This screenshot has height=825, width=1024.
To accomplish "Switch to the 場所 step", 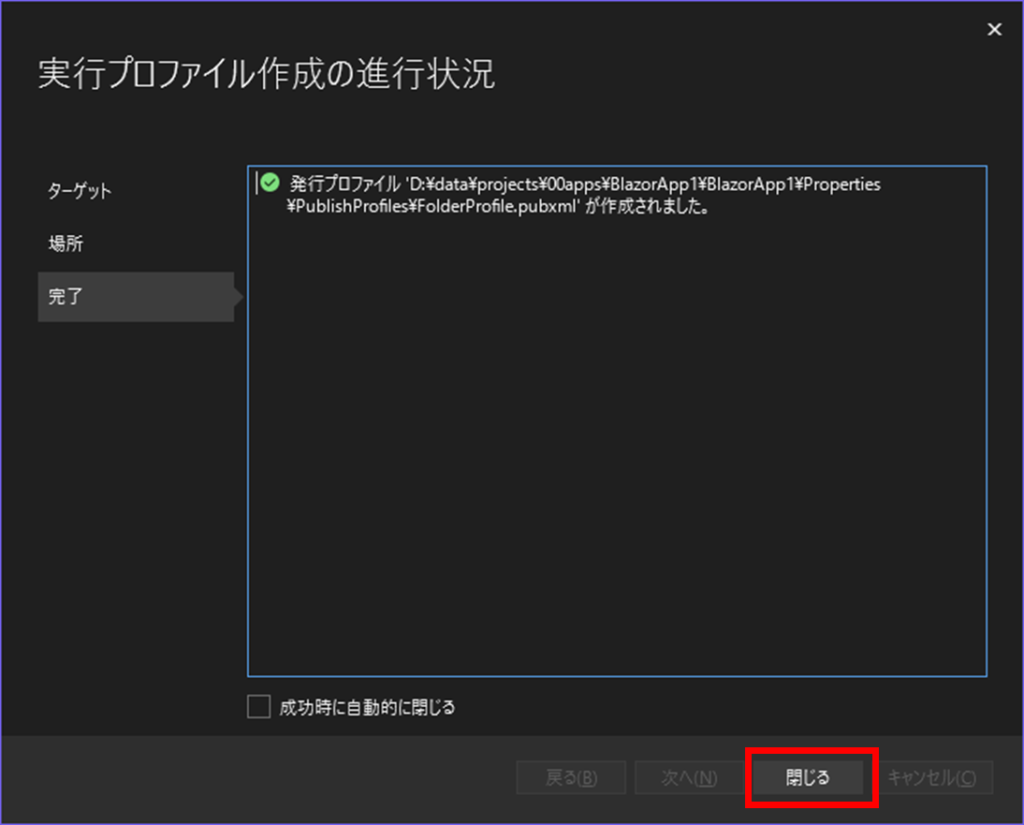I will coord(65,244).
